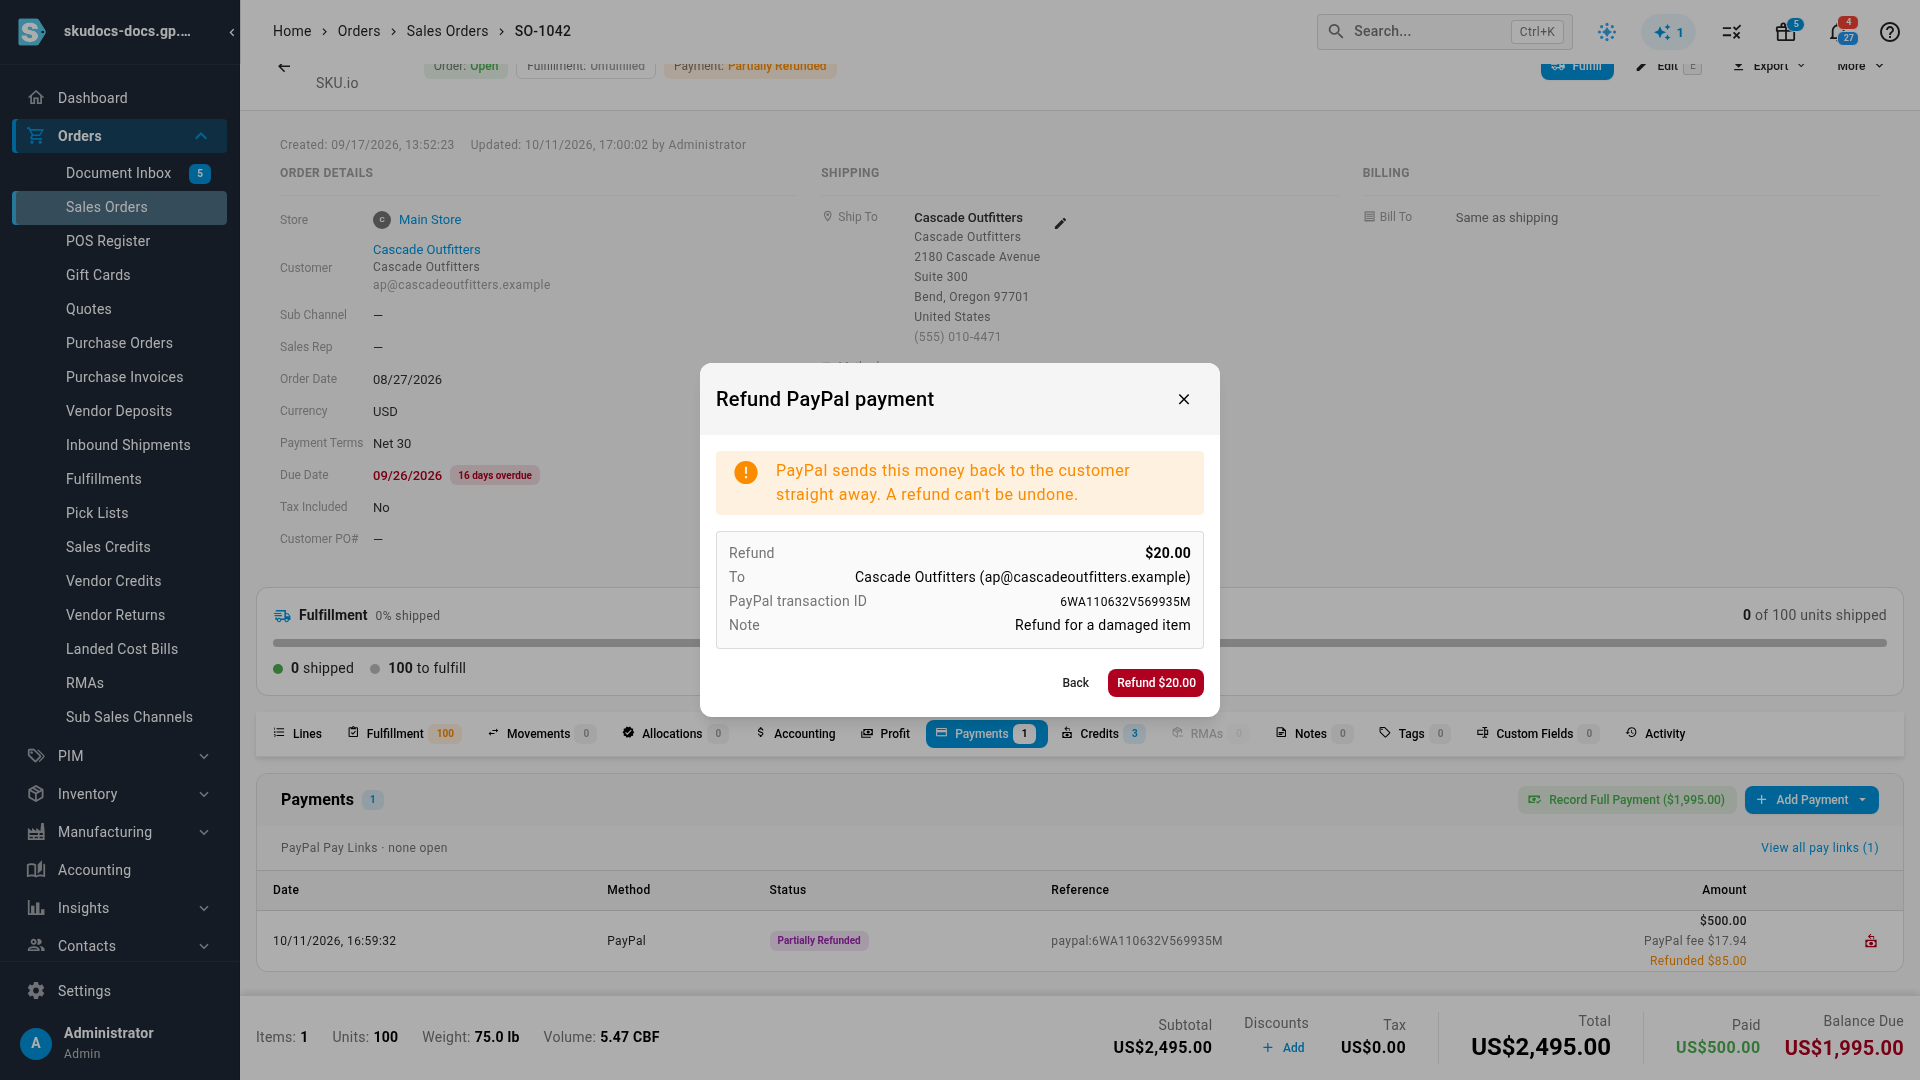Click the refund icon on PayPal row
This screenshot has height=1080, width=1920.
click(x=1871, y=941)
